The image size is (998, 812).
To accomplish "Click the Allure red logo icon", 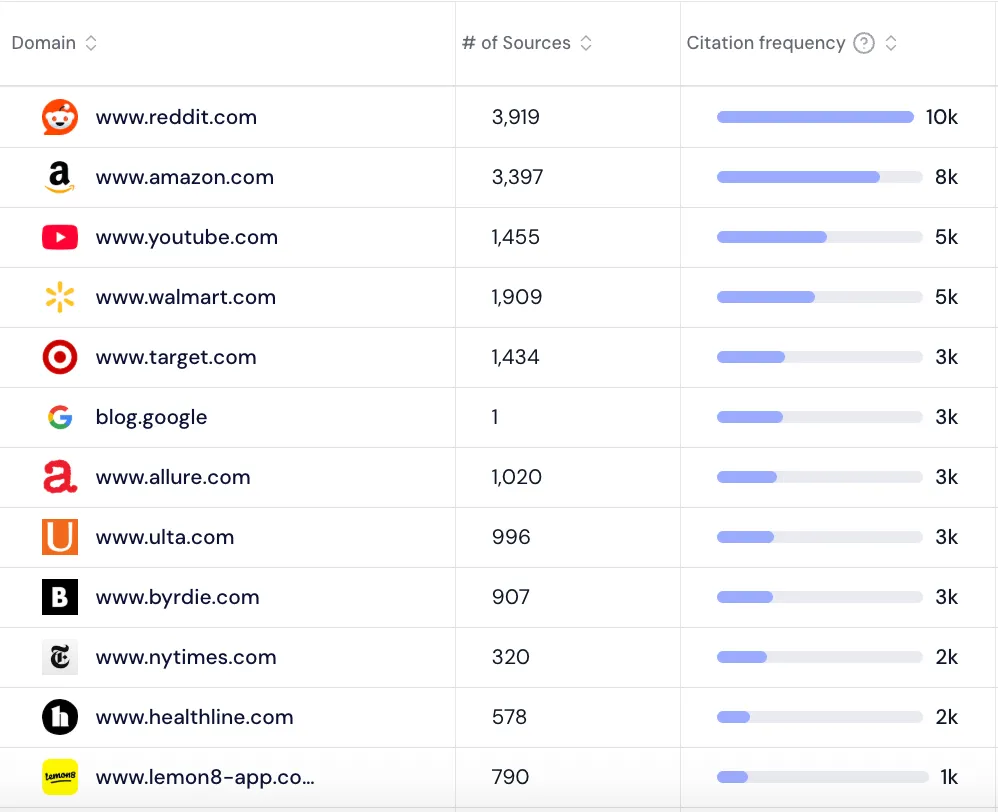I will [60, 477].
